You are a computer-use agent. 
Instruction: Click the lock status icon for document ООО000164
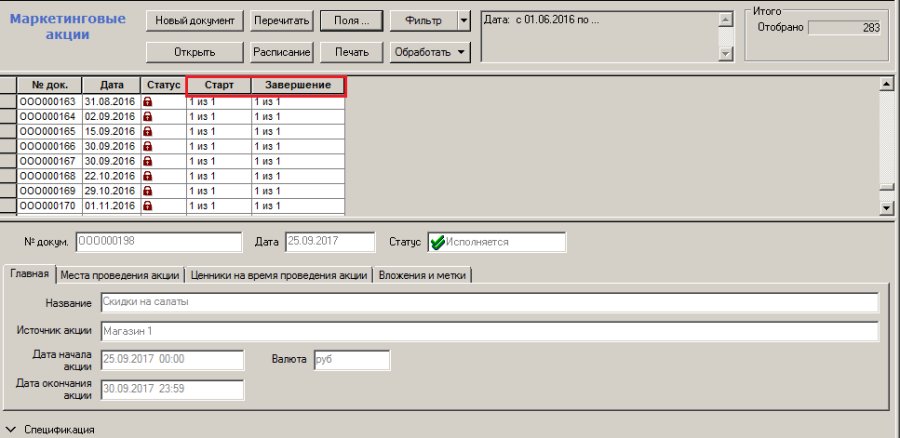[148, 117]
